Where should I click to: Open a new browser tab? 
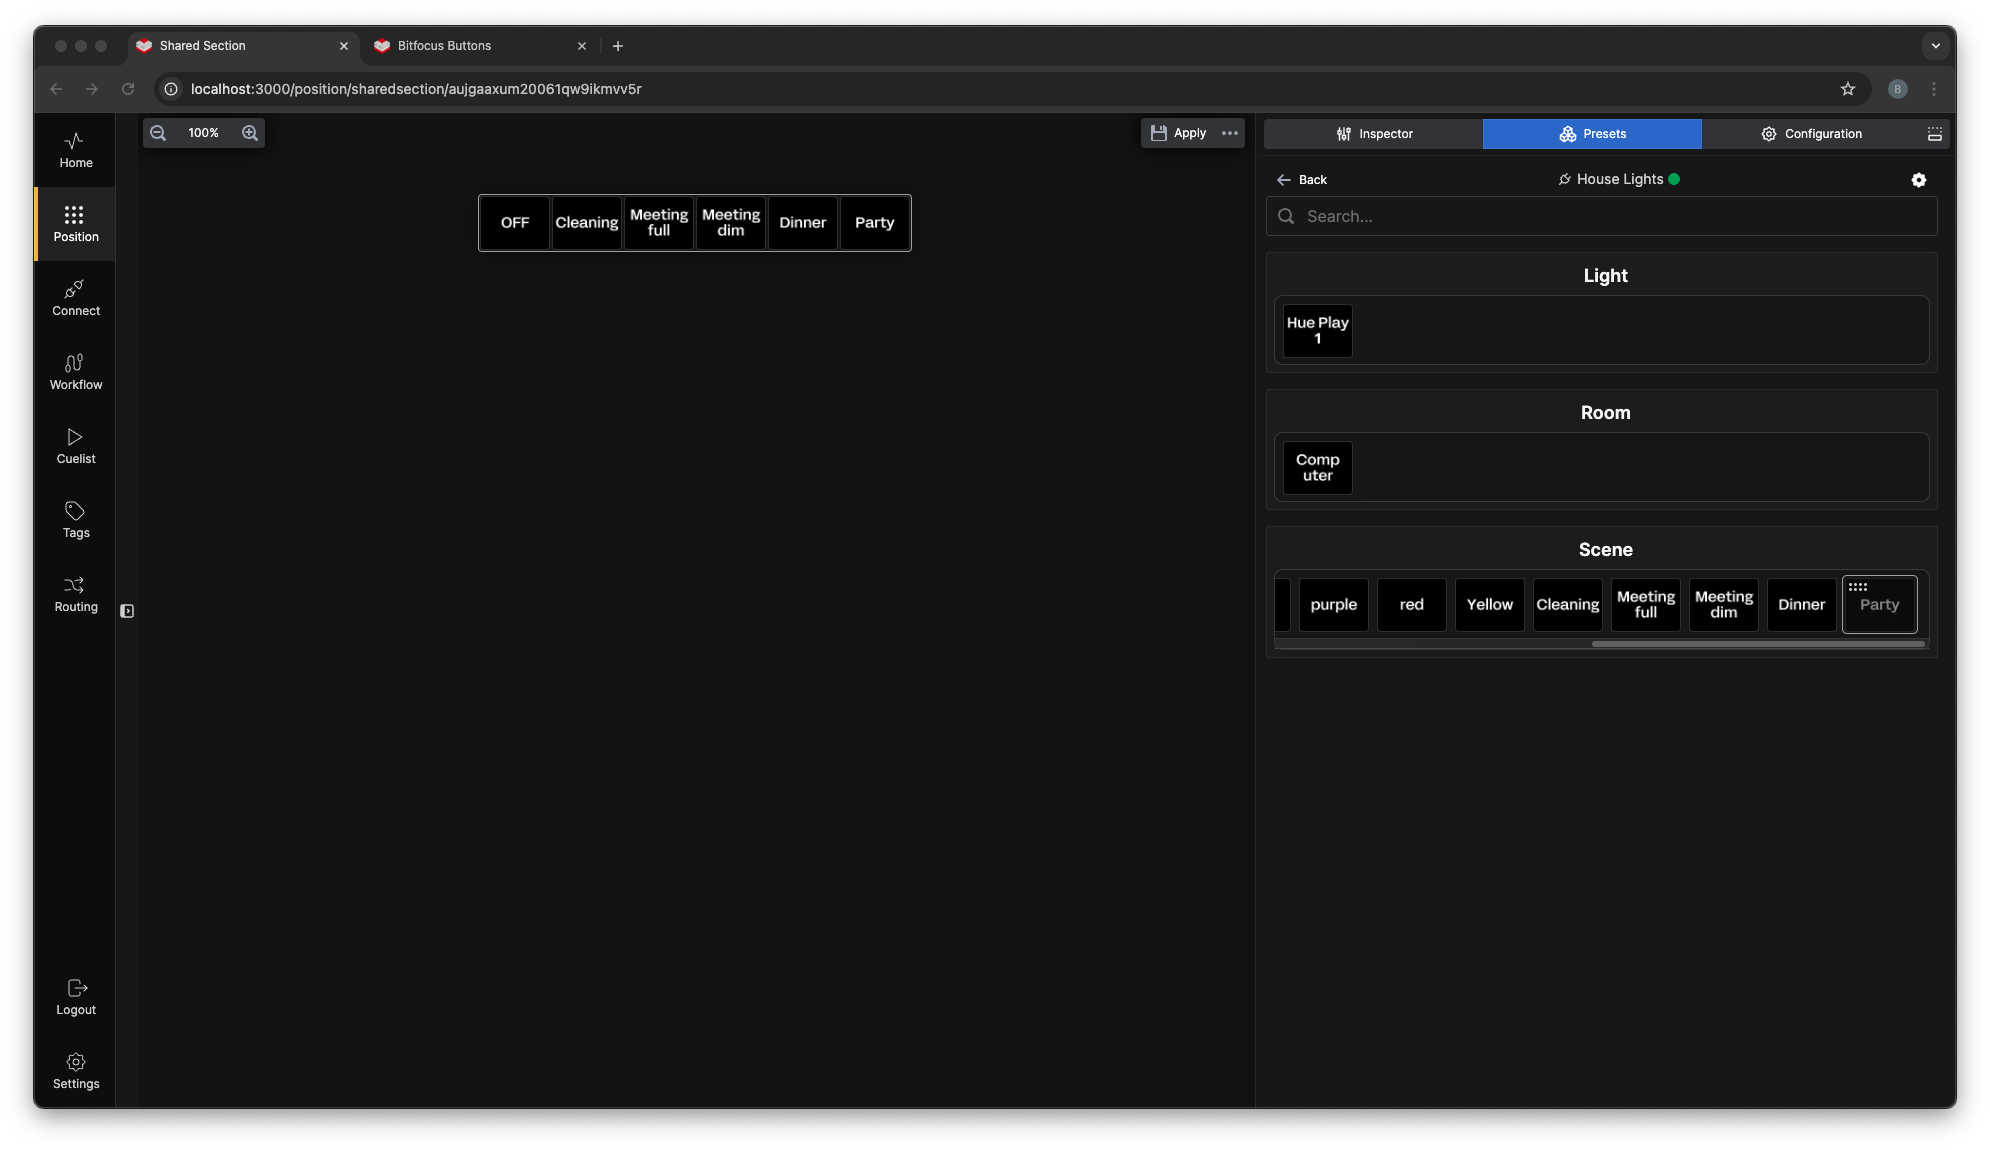(618, 46)
